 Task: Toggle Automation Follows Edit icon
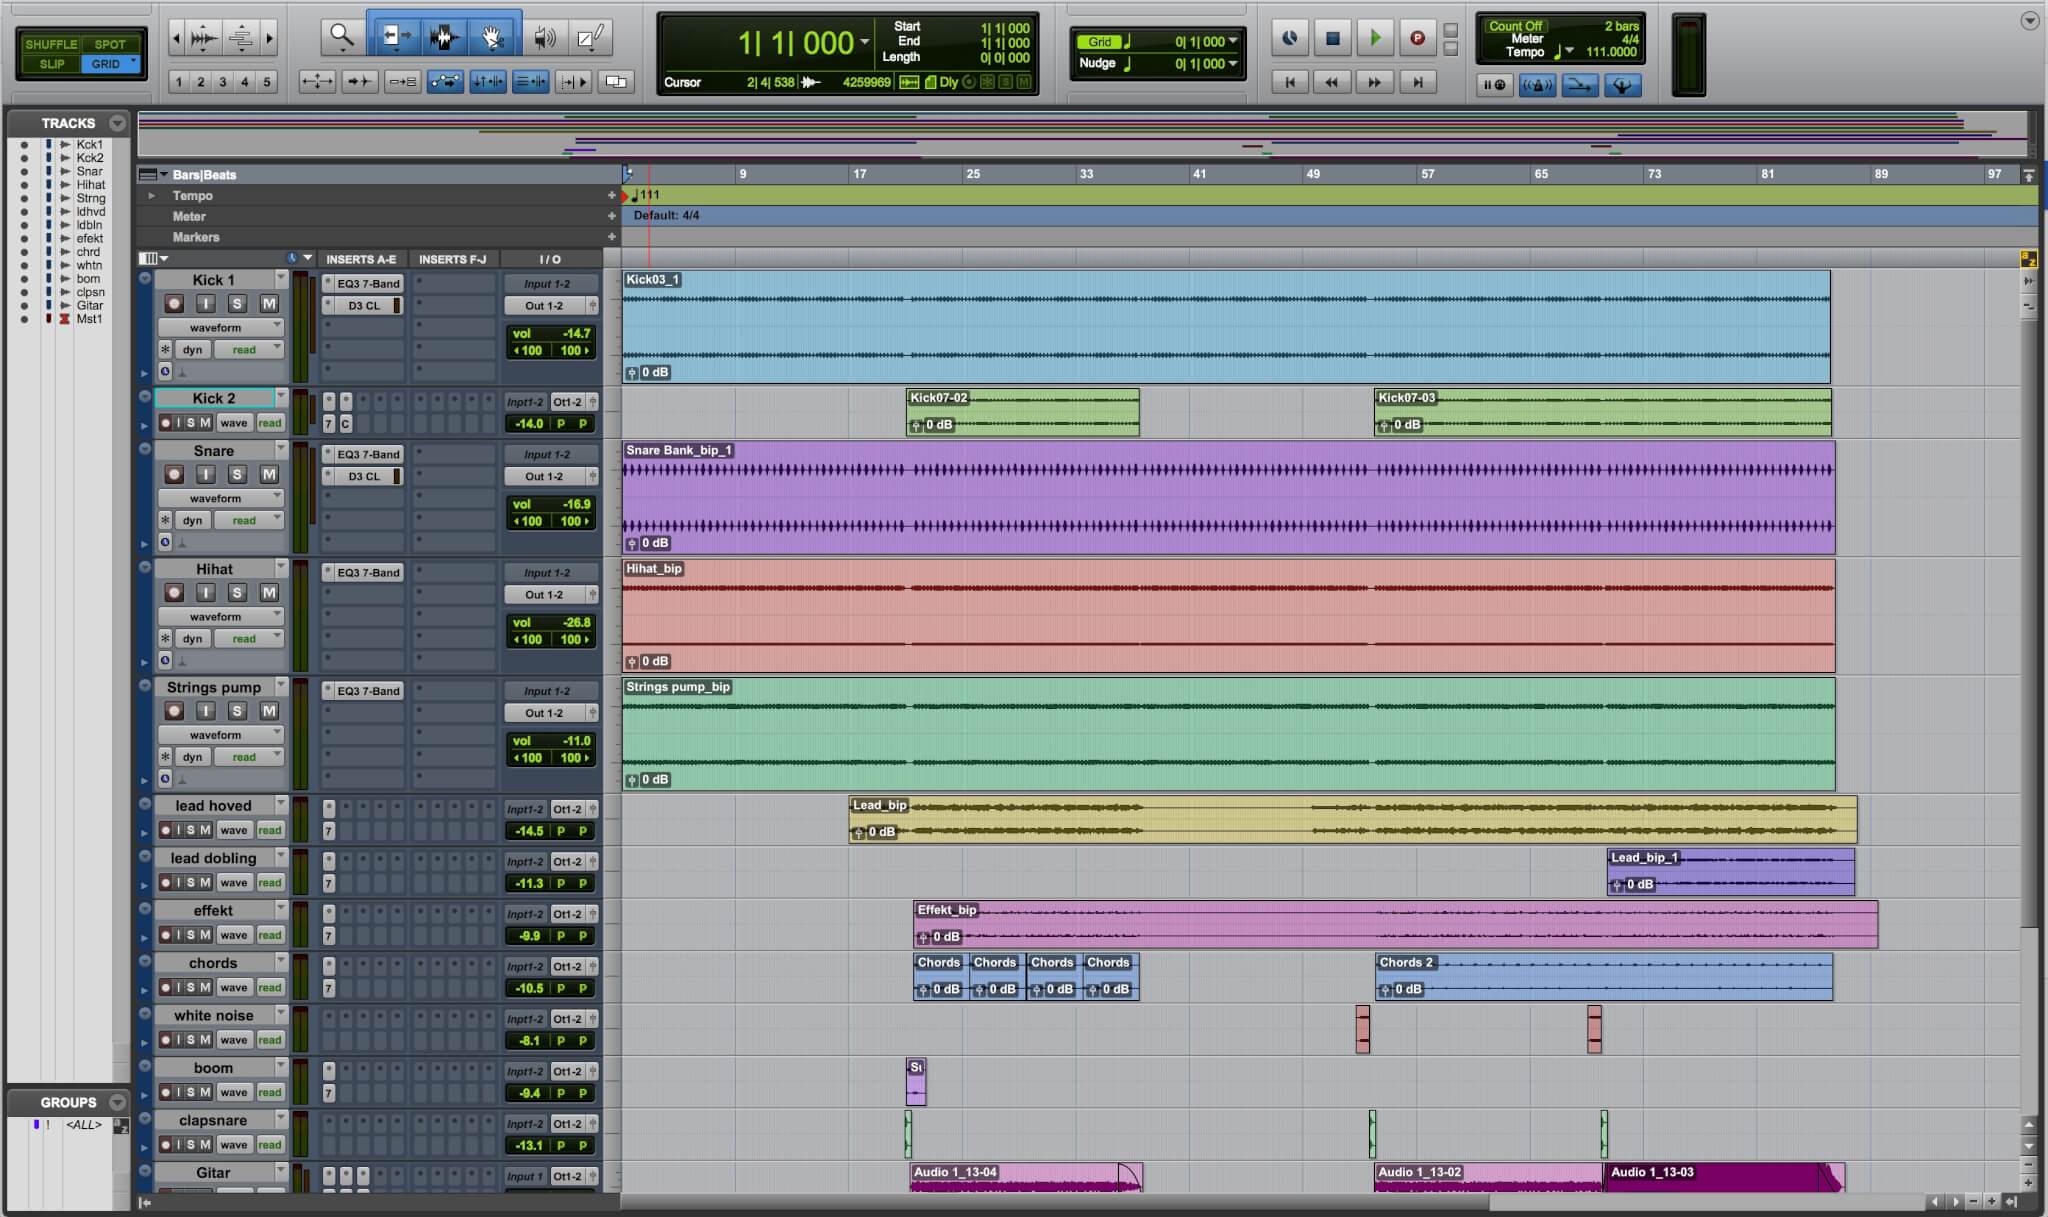point(445,82)
